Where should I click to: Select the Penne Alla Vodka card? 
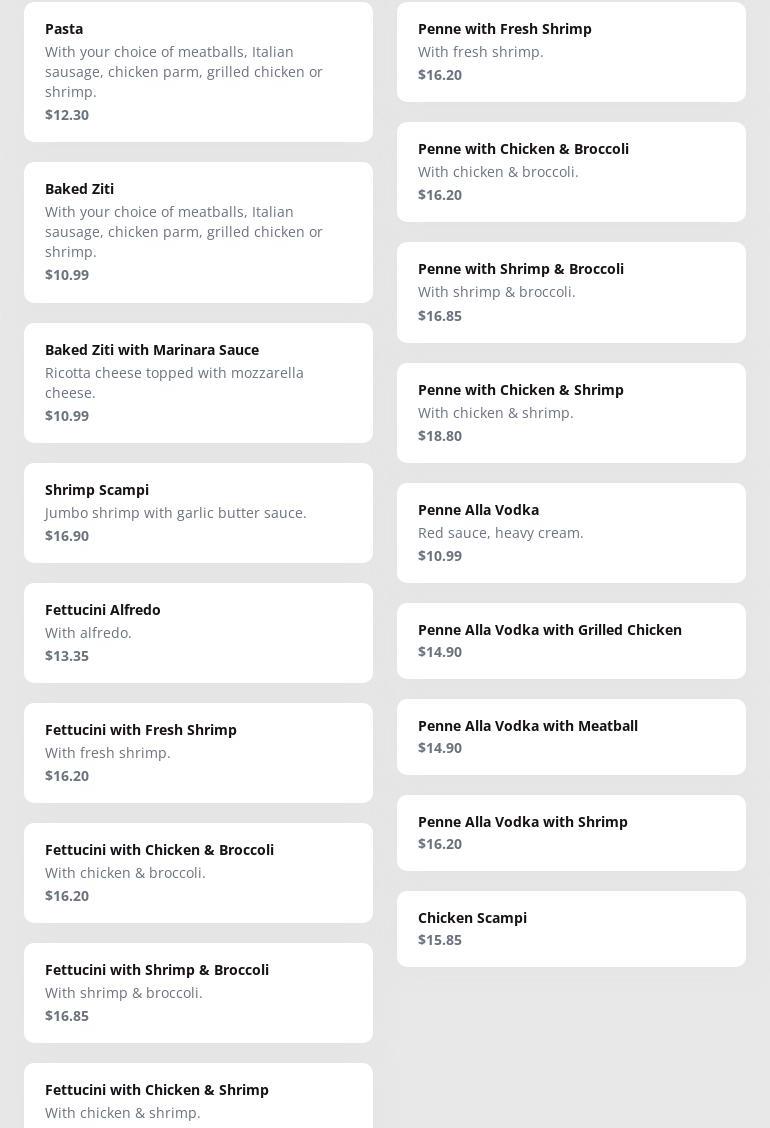pyautogui.click(x=571, y=532)
